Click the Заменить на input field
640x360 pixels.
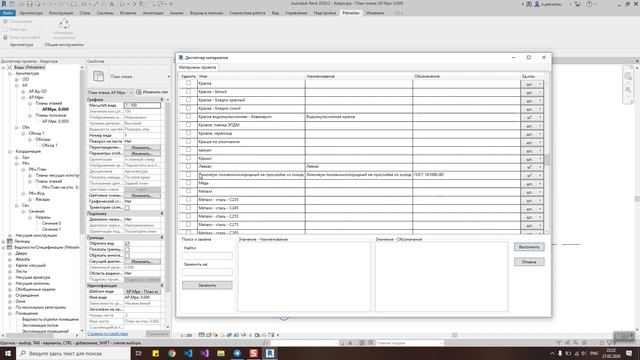(207, 272)
